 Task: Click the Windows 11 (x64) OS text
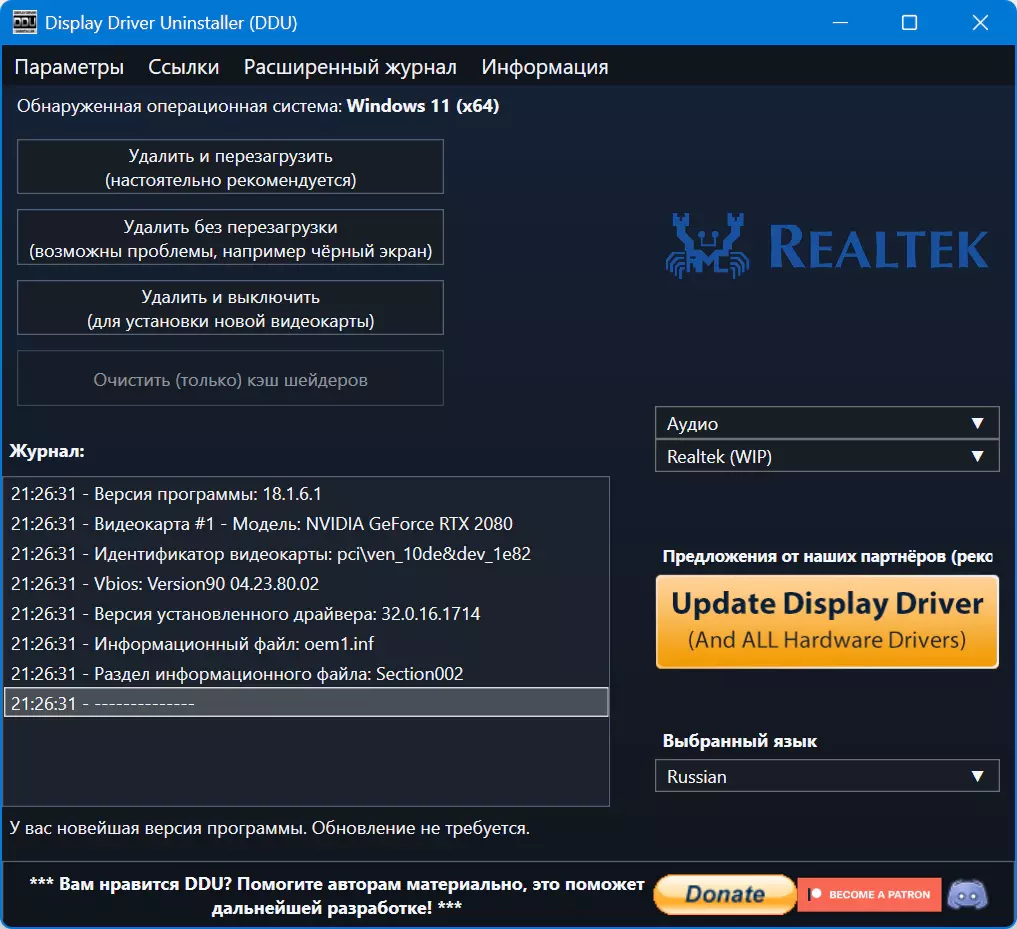coord(423,106)
